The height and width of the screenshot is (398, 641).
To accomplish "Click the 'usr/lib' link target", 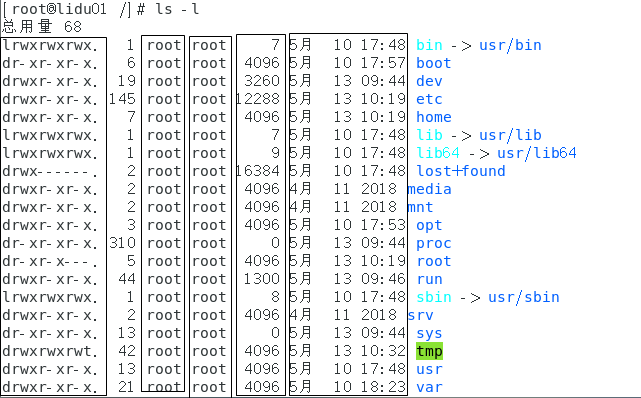I will tap(510, 135).
